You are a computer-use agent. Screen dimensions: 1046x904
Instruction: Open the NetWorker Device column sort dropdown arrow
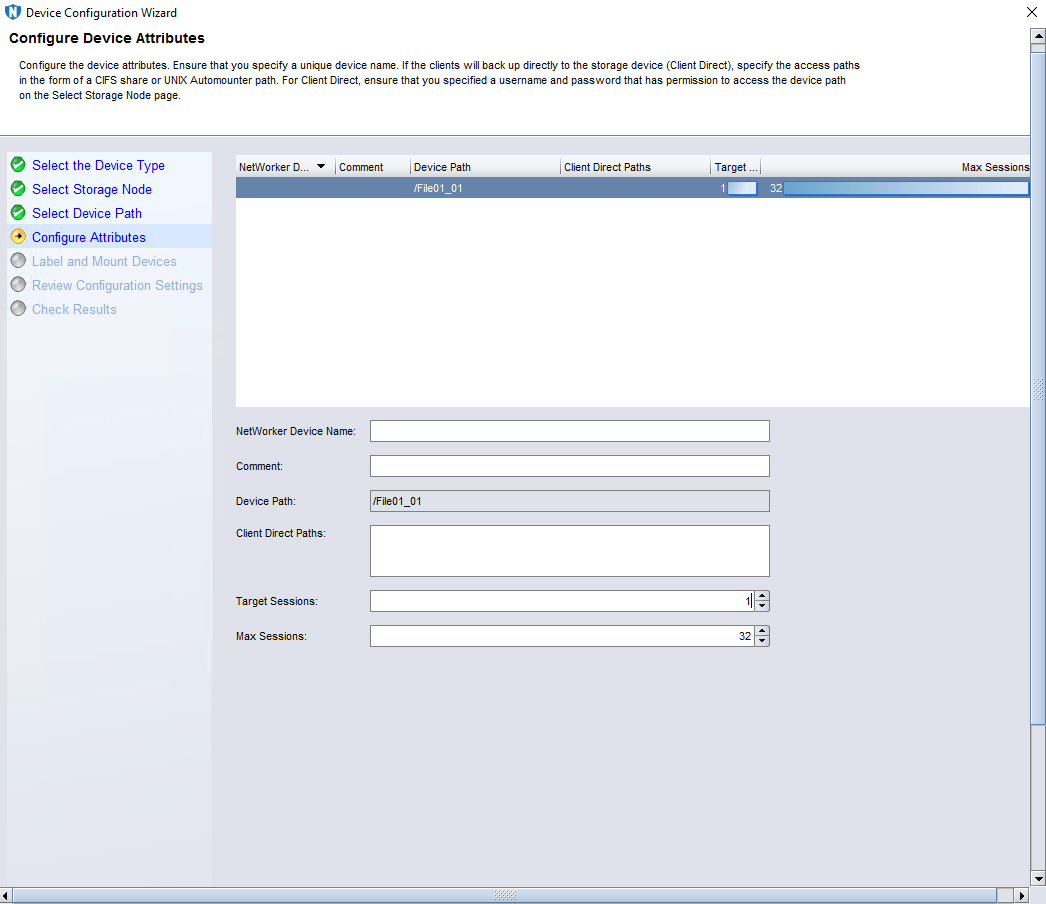click(321, 167)
